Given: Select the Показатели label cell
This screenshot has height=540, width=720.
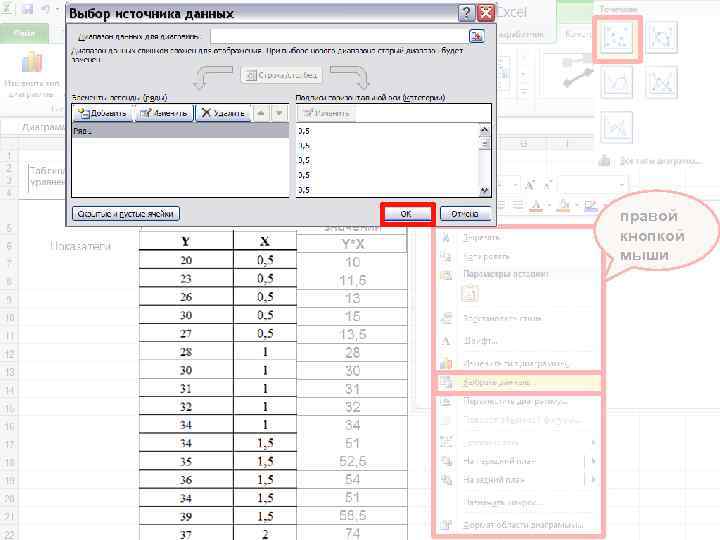Looking at the screenshot, I should [80, 246].
